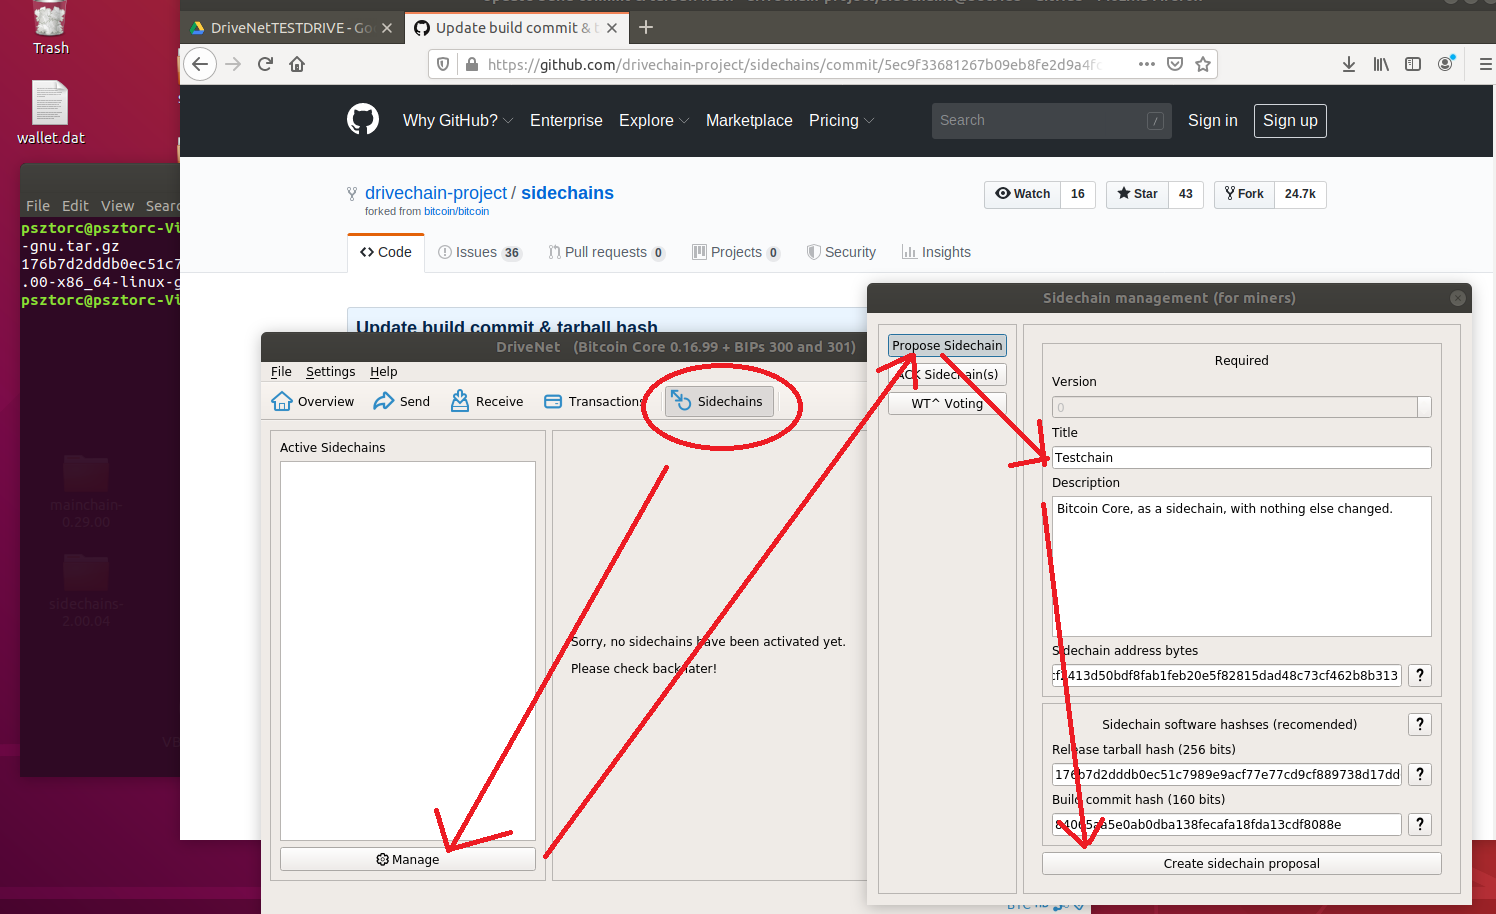The image size is (1496, 914).
Task: Open Receive in DriveNet toolbar
Action: pos(486,401)
